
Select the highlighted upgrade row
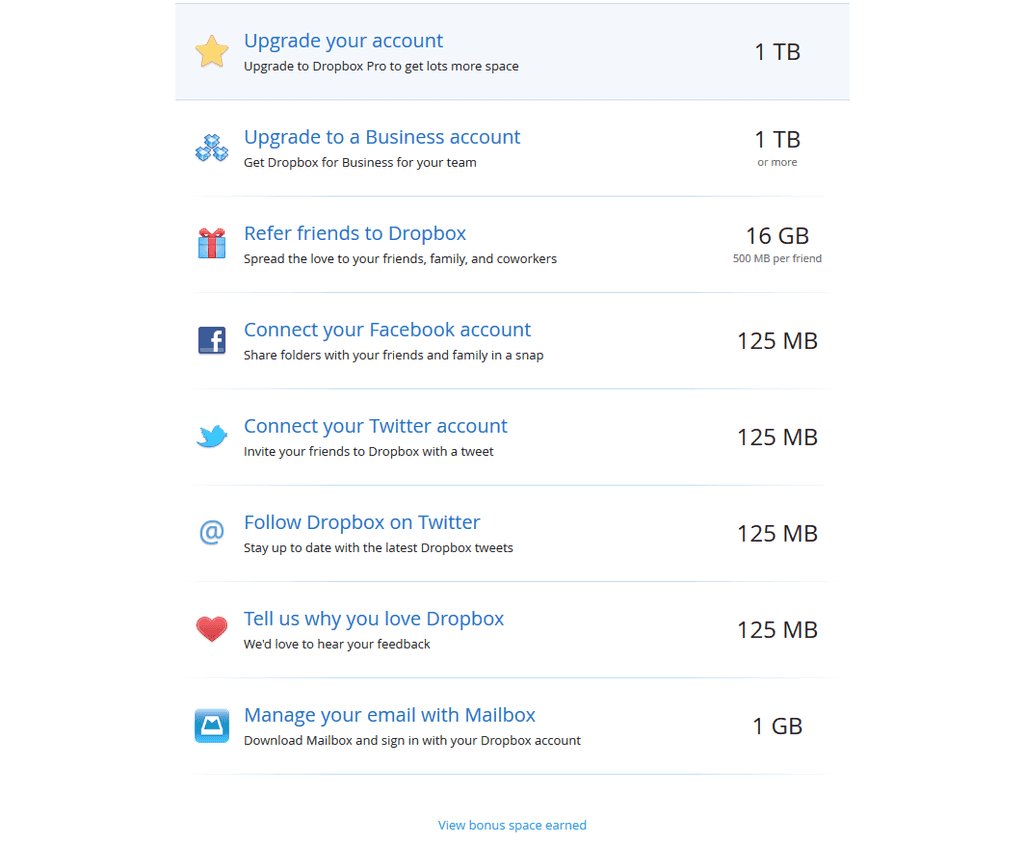tap(512, 51)
